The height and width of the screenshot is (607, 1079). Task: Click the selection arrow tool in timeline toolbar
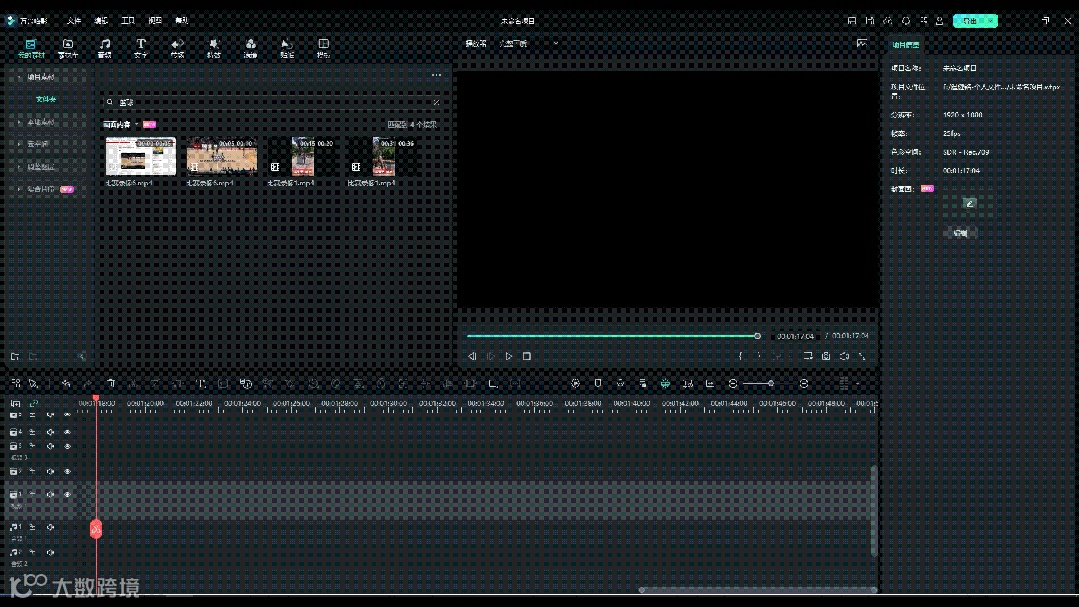click(x=32, y=383)
